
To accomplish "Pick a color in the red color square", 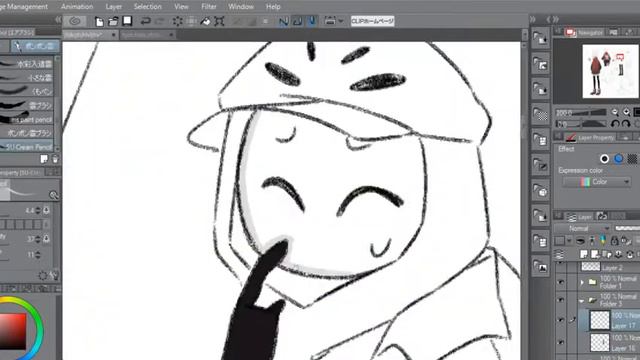I will pos(12,331).
